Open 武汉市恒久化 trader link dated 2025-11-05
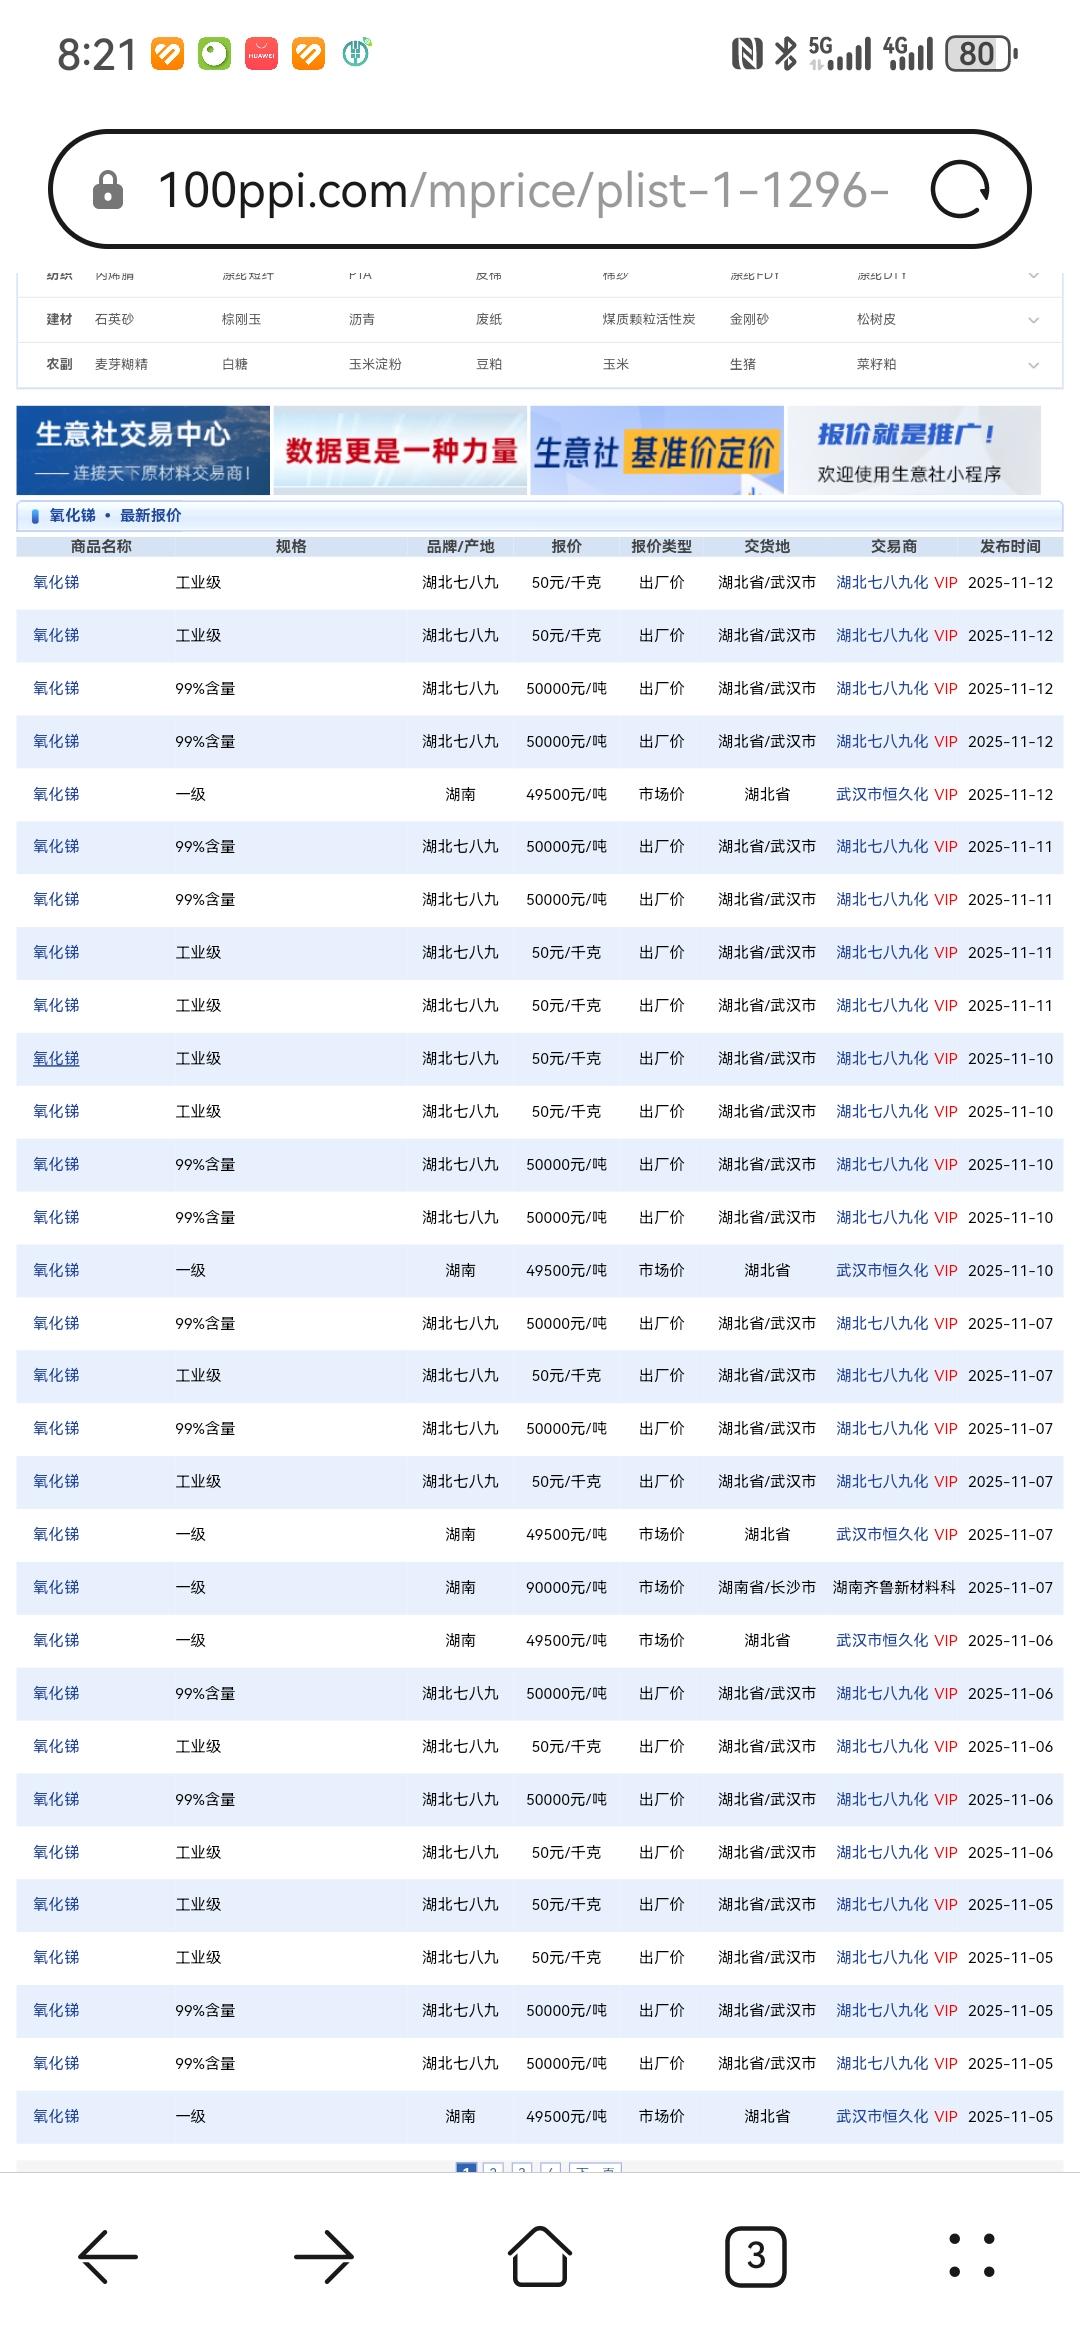Image resolution: width=1080 pixels, height=2340 pixels. pos(882,2116)
